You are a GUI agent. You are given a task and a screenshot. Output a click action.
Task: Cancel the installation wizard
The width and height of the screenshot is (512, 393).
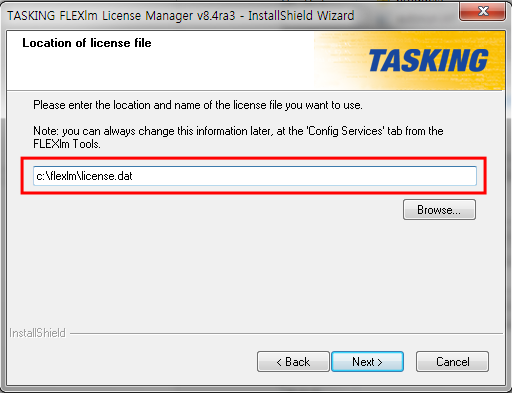tap(452, 361)
